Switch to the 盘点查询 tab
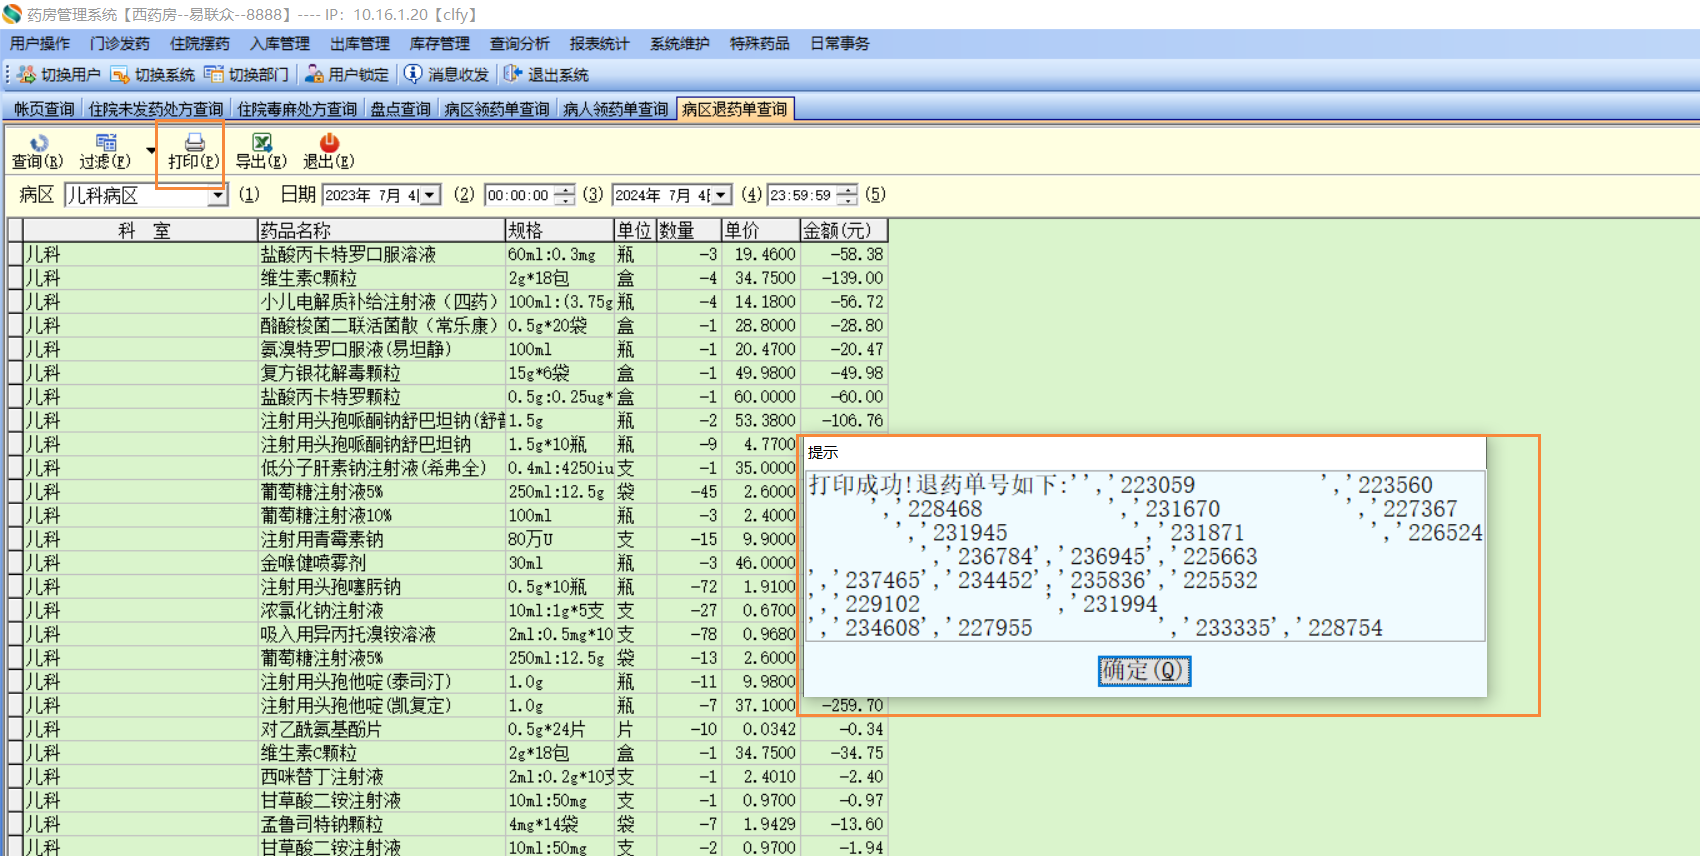Screen dimensions: 1700x856 coord(401,109)
